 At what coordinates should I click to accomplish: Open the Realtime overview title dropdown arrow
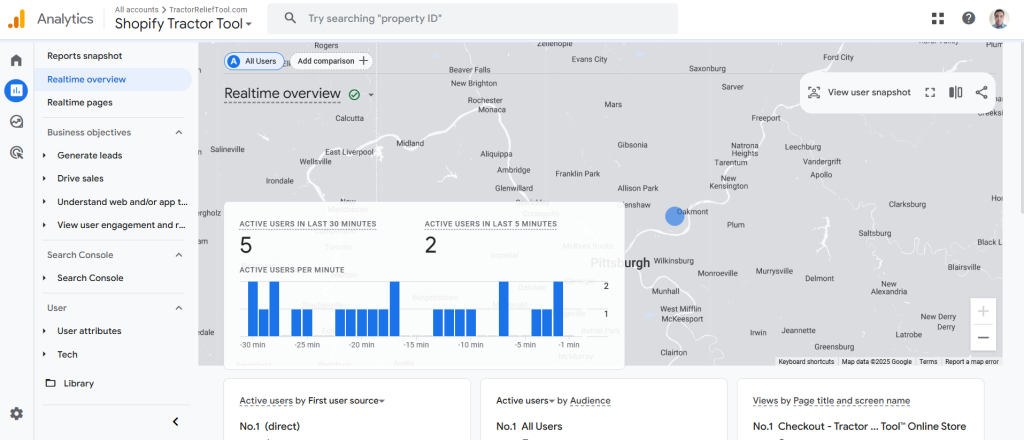(371, 95)
